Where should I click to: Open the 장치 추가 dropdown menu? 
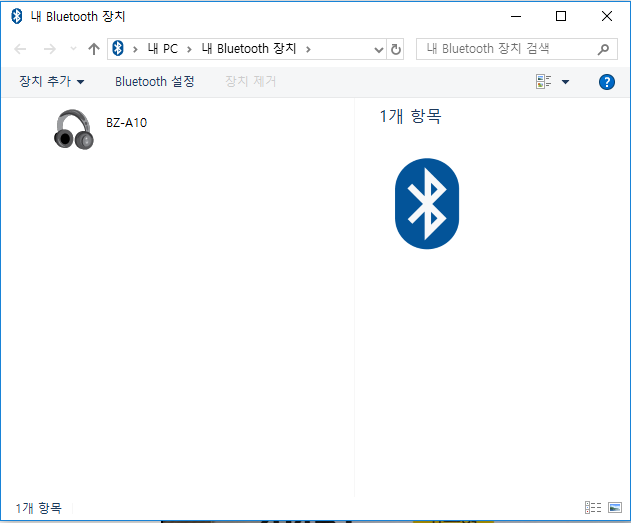tap(52, 82)
